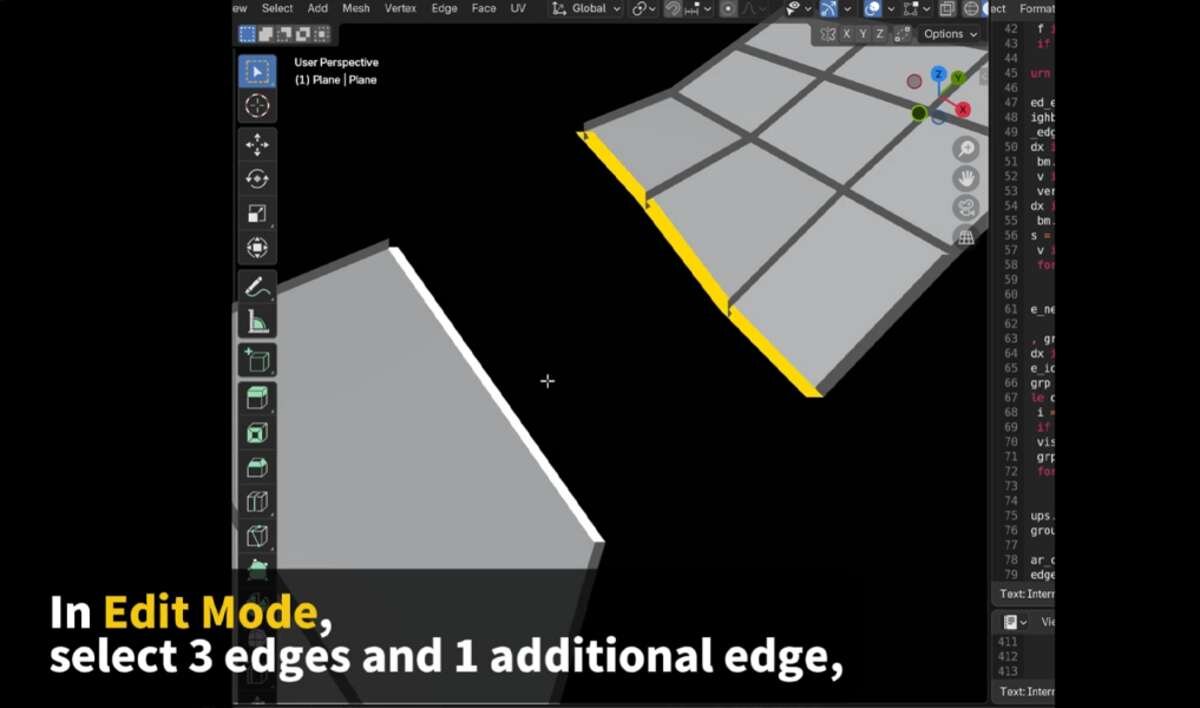Toggle perspective/orthographic grid view icon
Screen dimensions: 1200x708
[x=966, y=237]
